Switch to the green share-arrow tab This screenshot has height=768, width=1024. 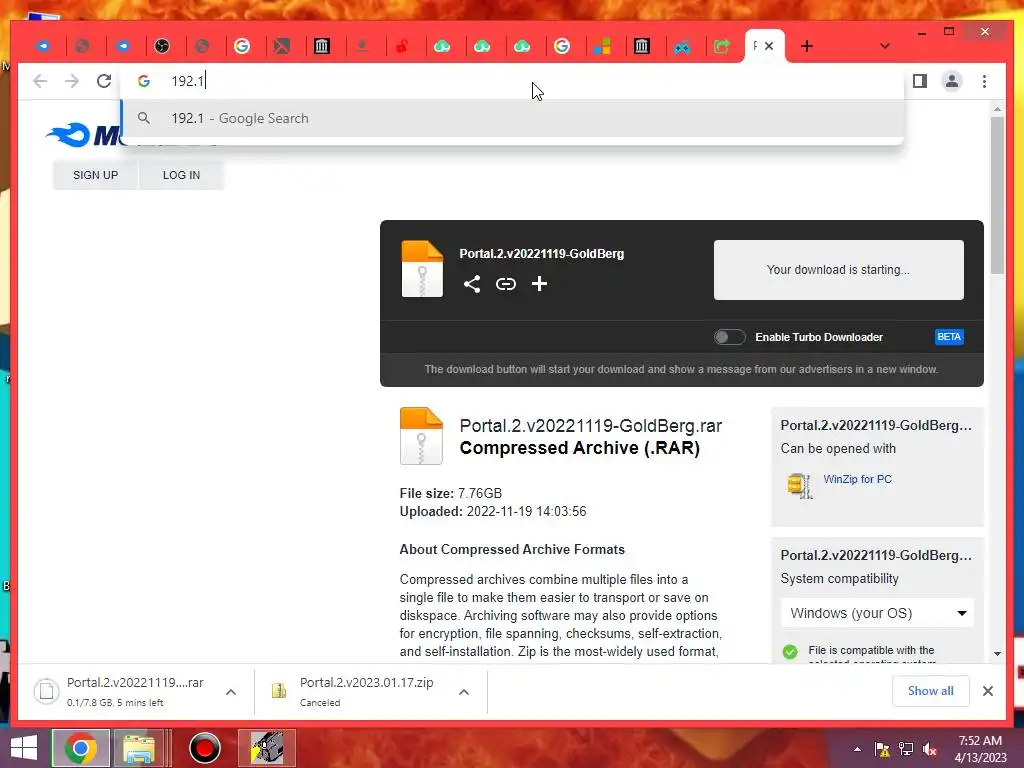722,46
